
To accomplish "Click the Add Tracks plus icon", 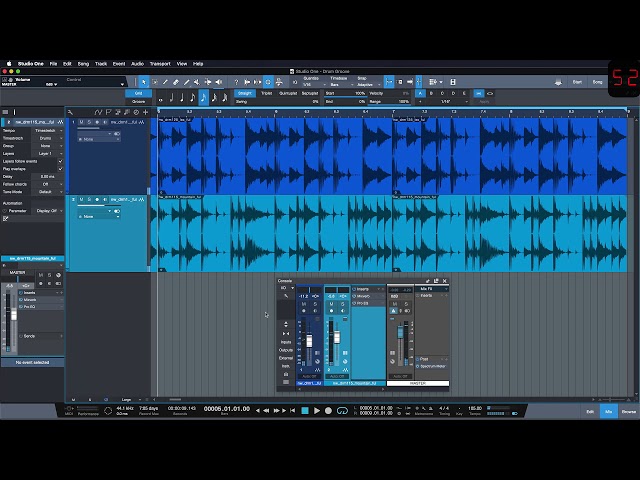I will pos(145,112).
